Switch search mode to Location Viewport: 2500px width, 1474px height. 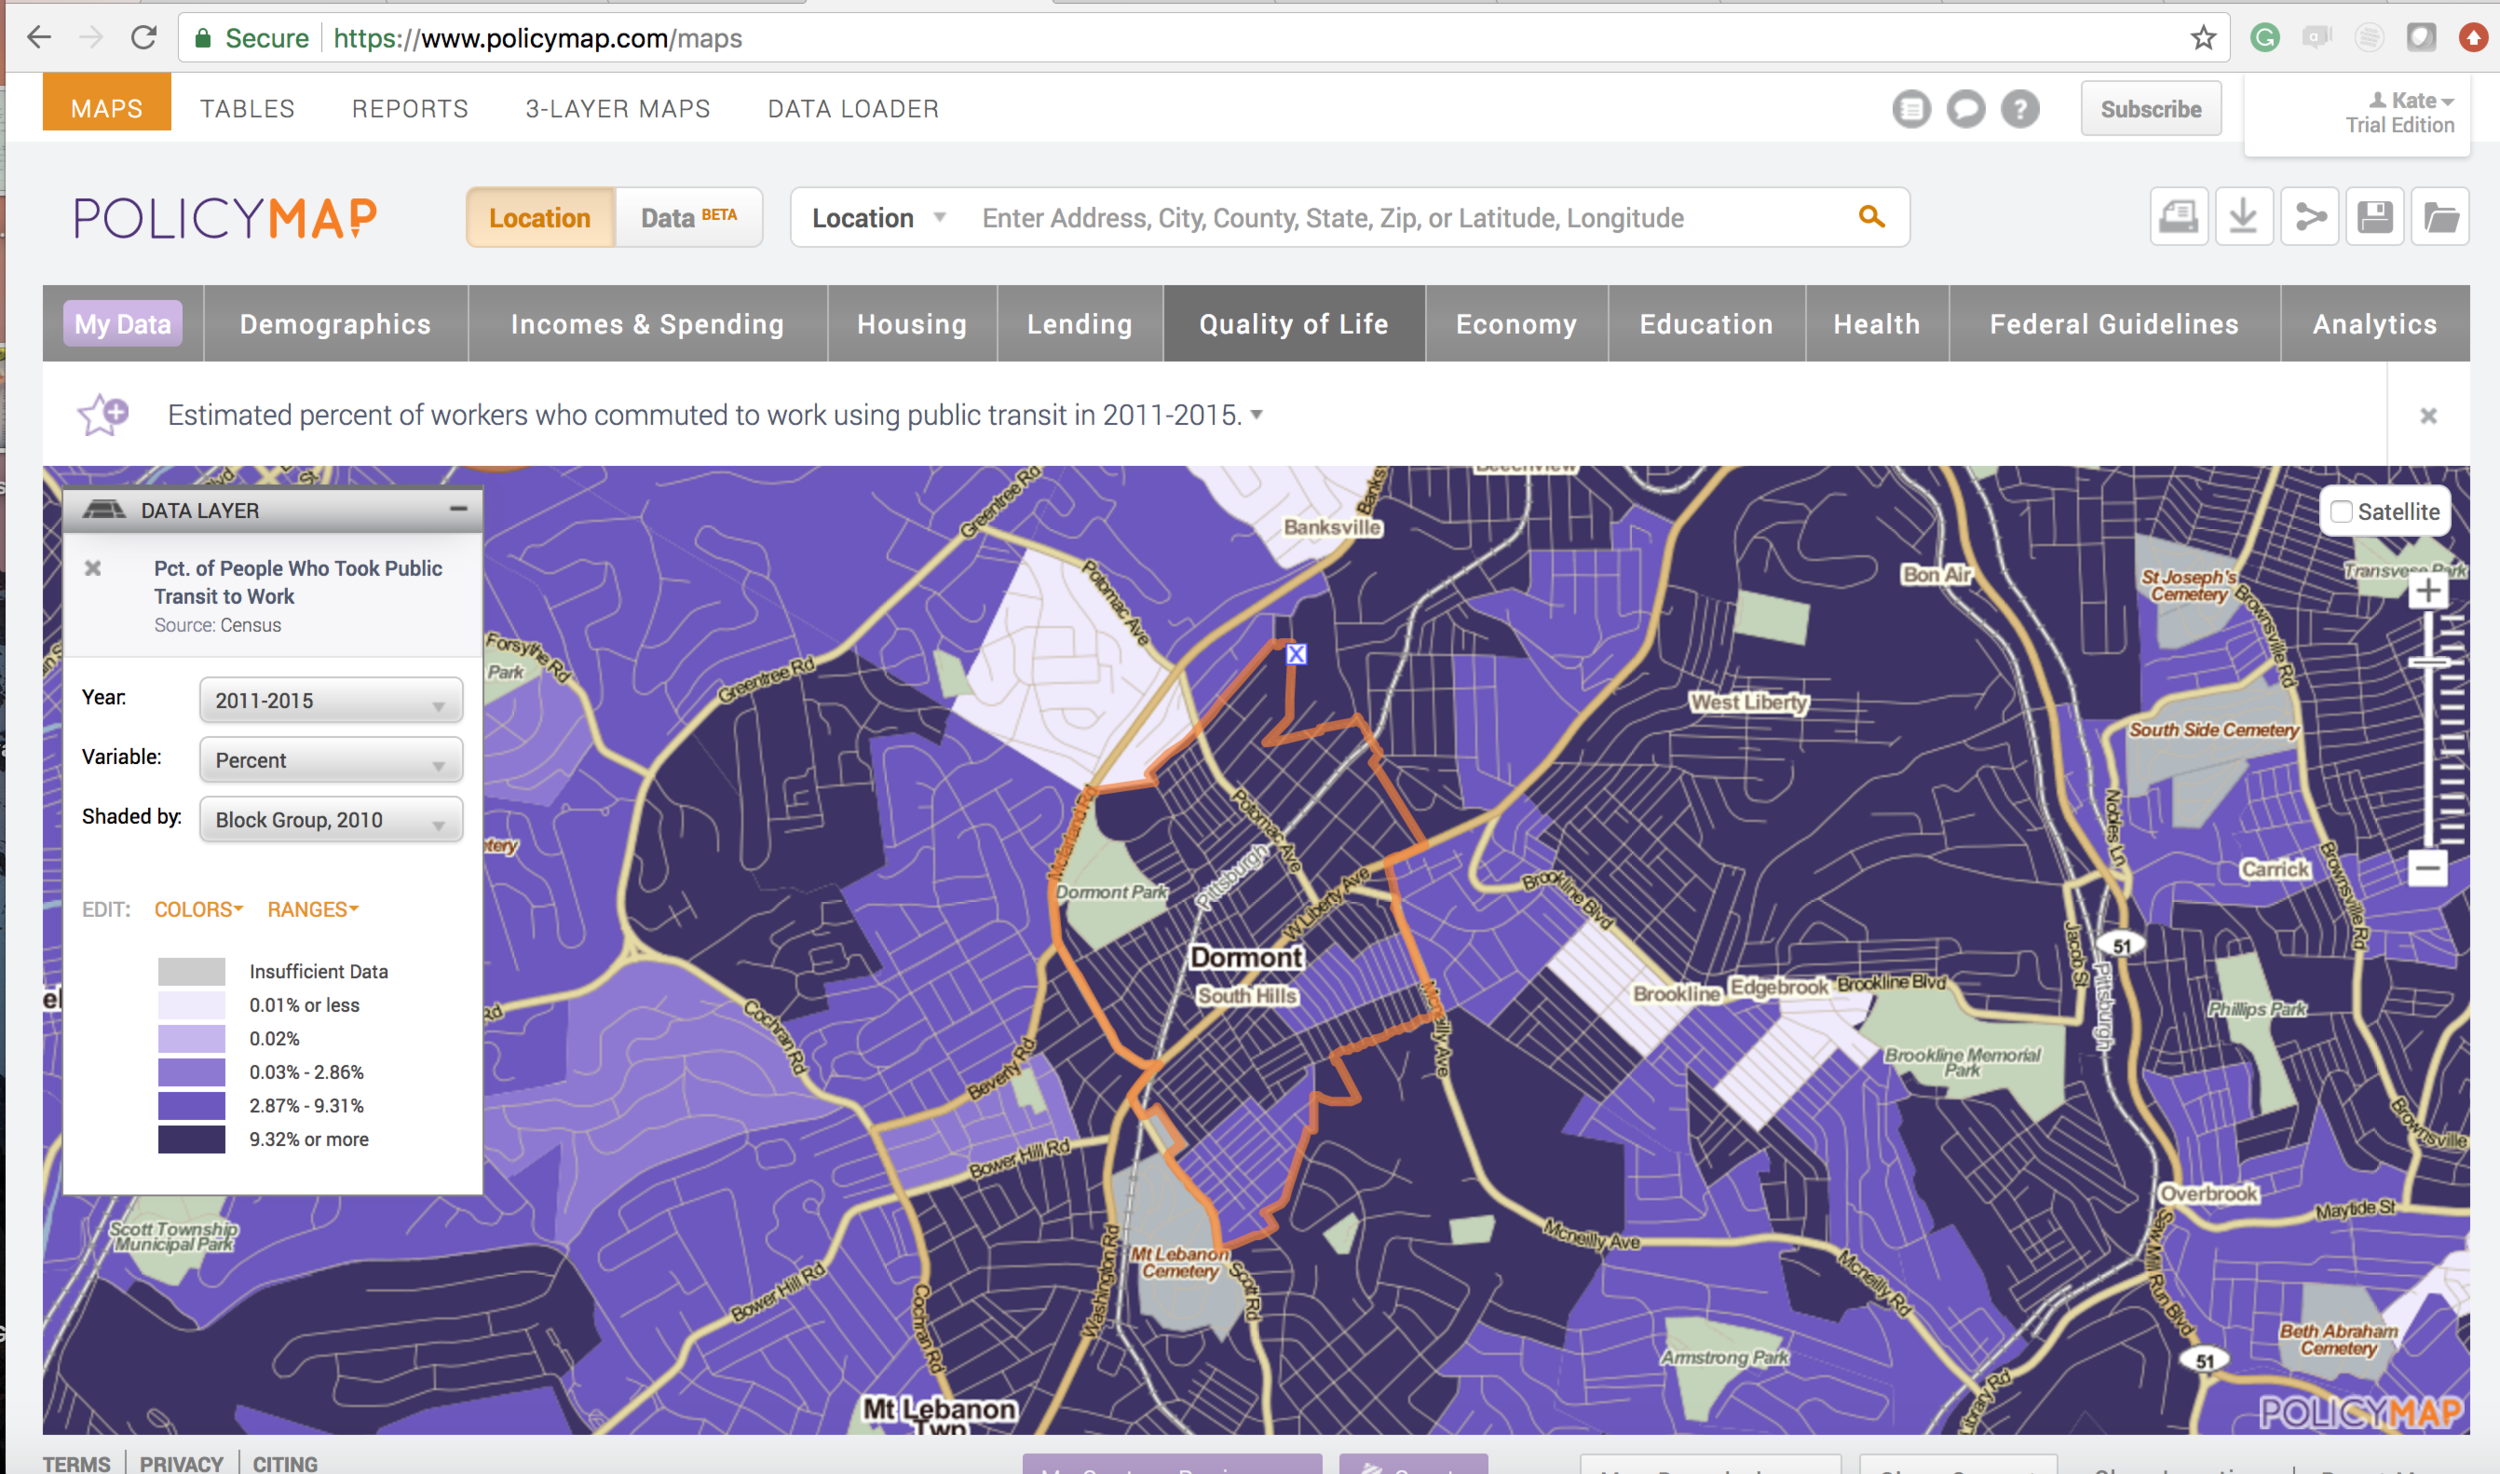click(x=540, y=217)
